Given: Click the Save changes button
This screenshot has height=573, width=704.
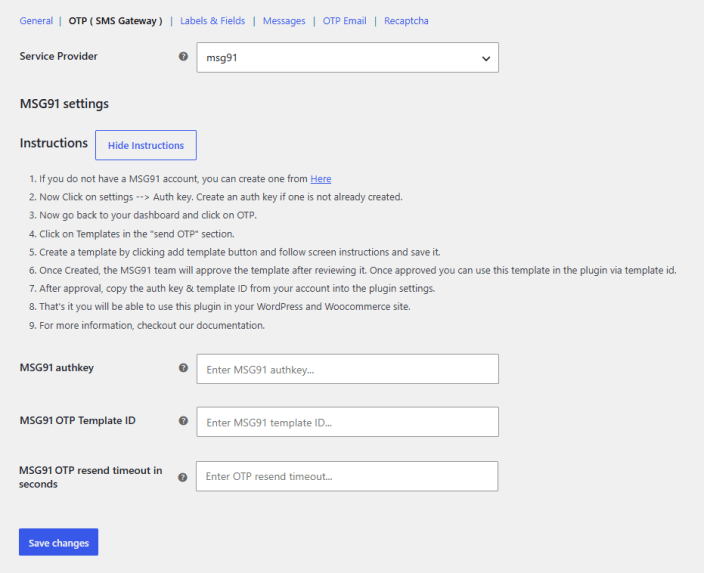Looking at the screenshot, I should tap(58, 542).
